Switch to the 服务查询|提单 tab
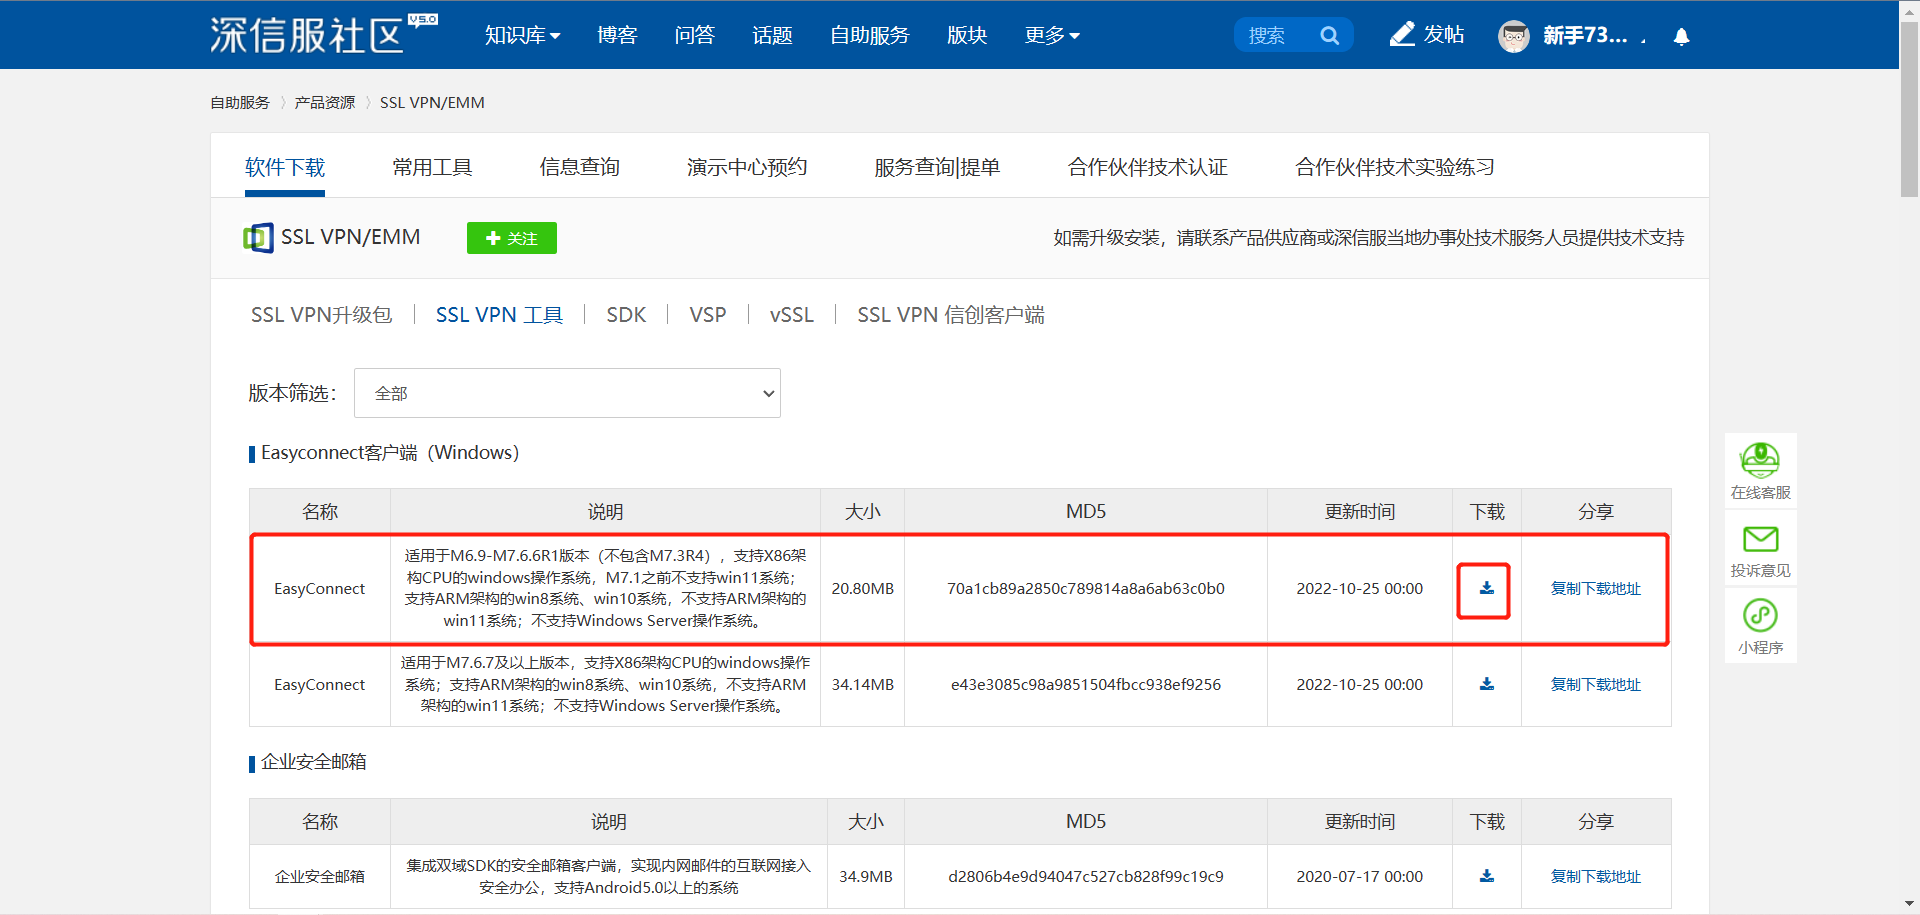This screenshot has width=1920, height=915. [x=937, y=167]
